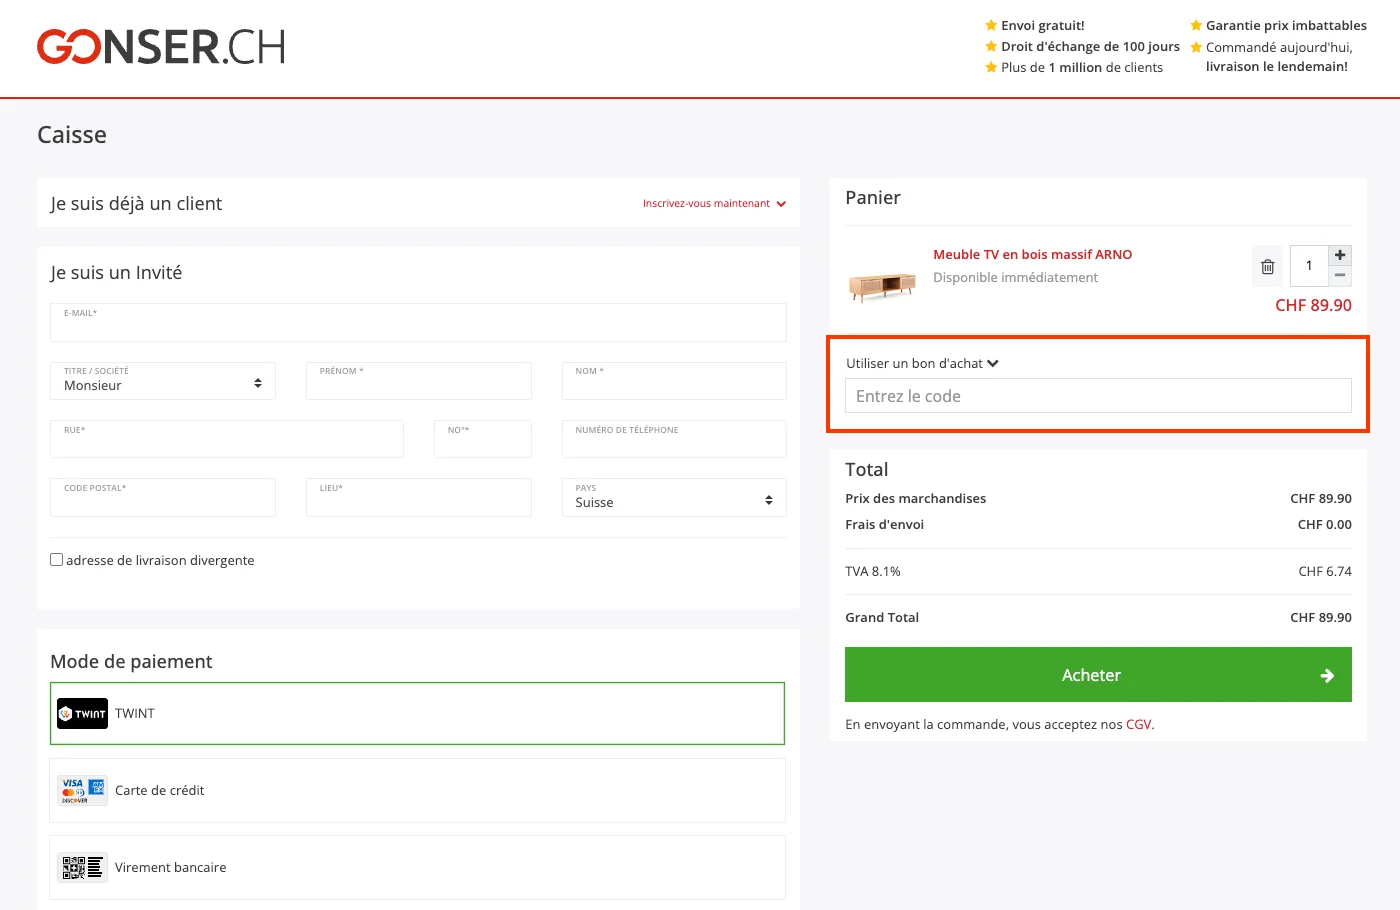Click the 'Entrez le code' voucher field
This screenshot has width=1400, height=910.
1097,395
